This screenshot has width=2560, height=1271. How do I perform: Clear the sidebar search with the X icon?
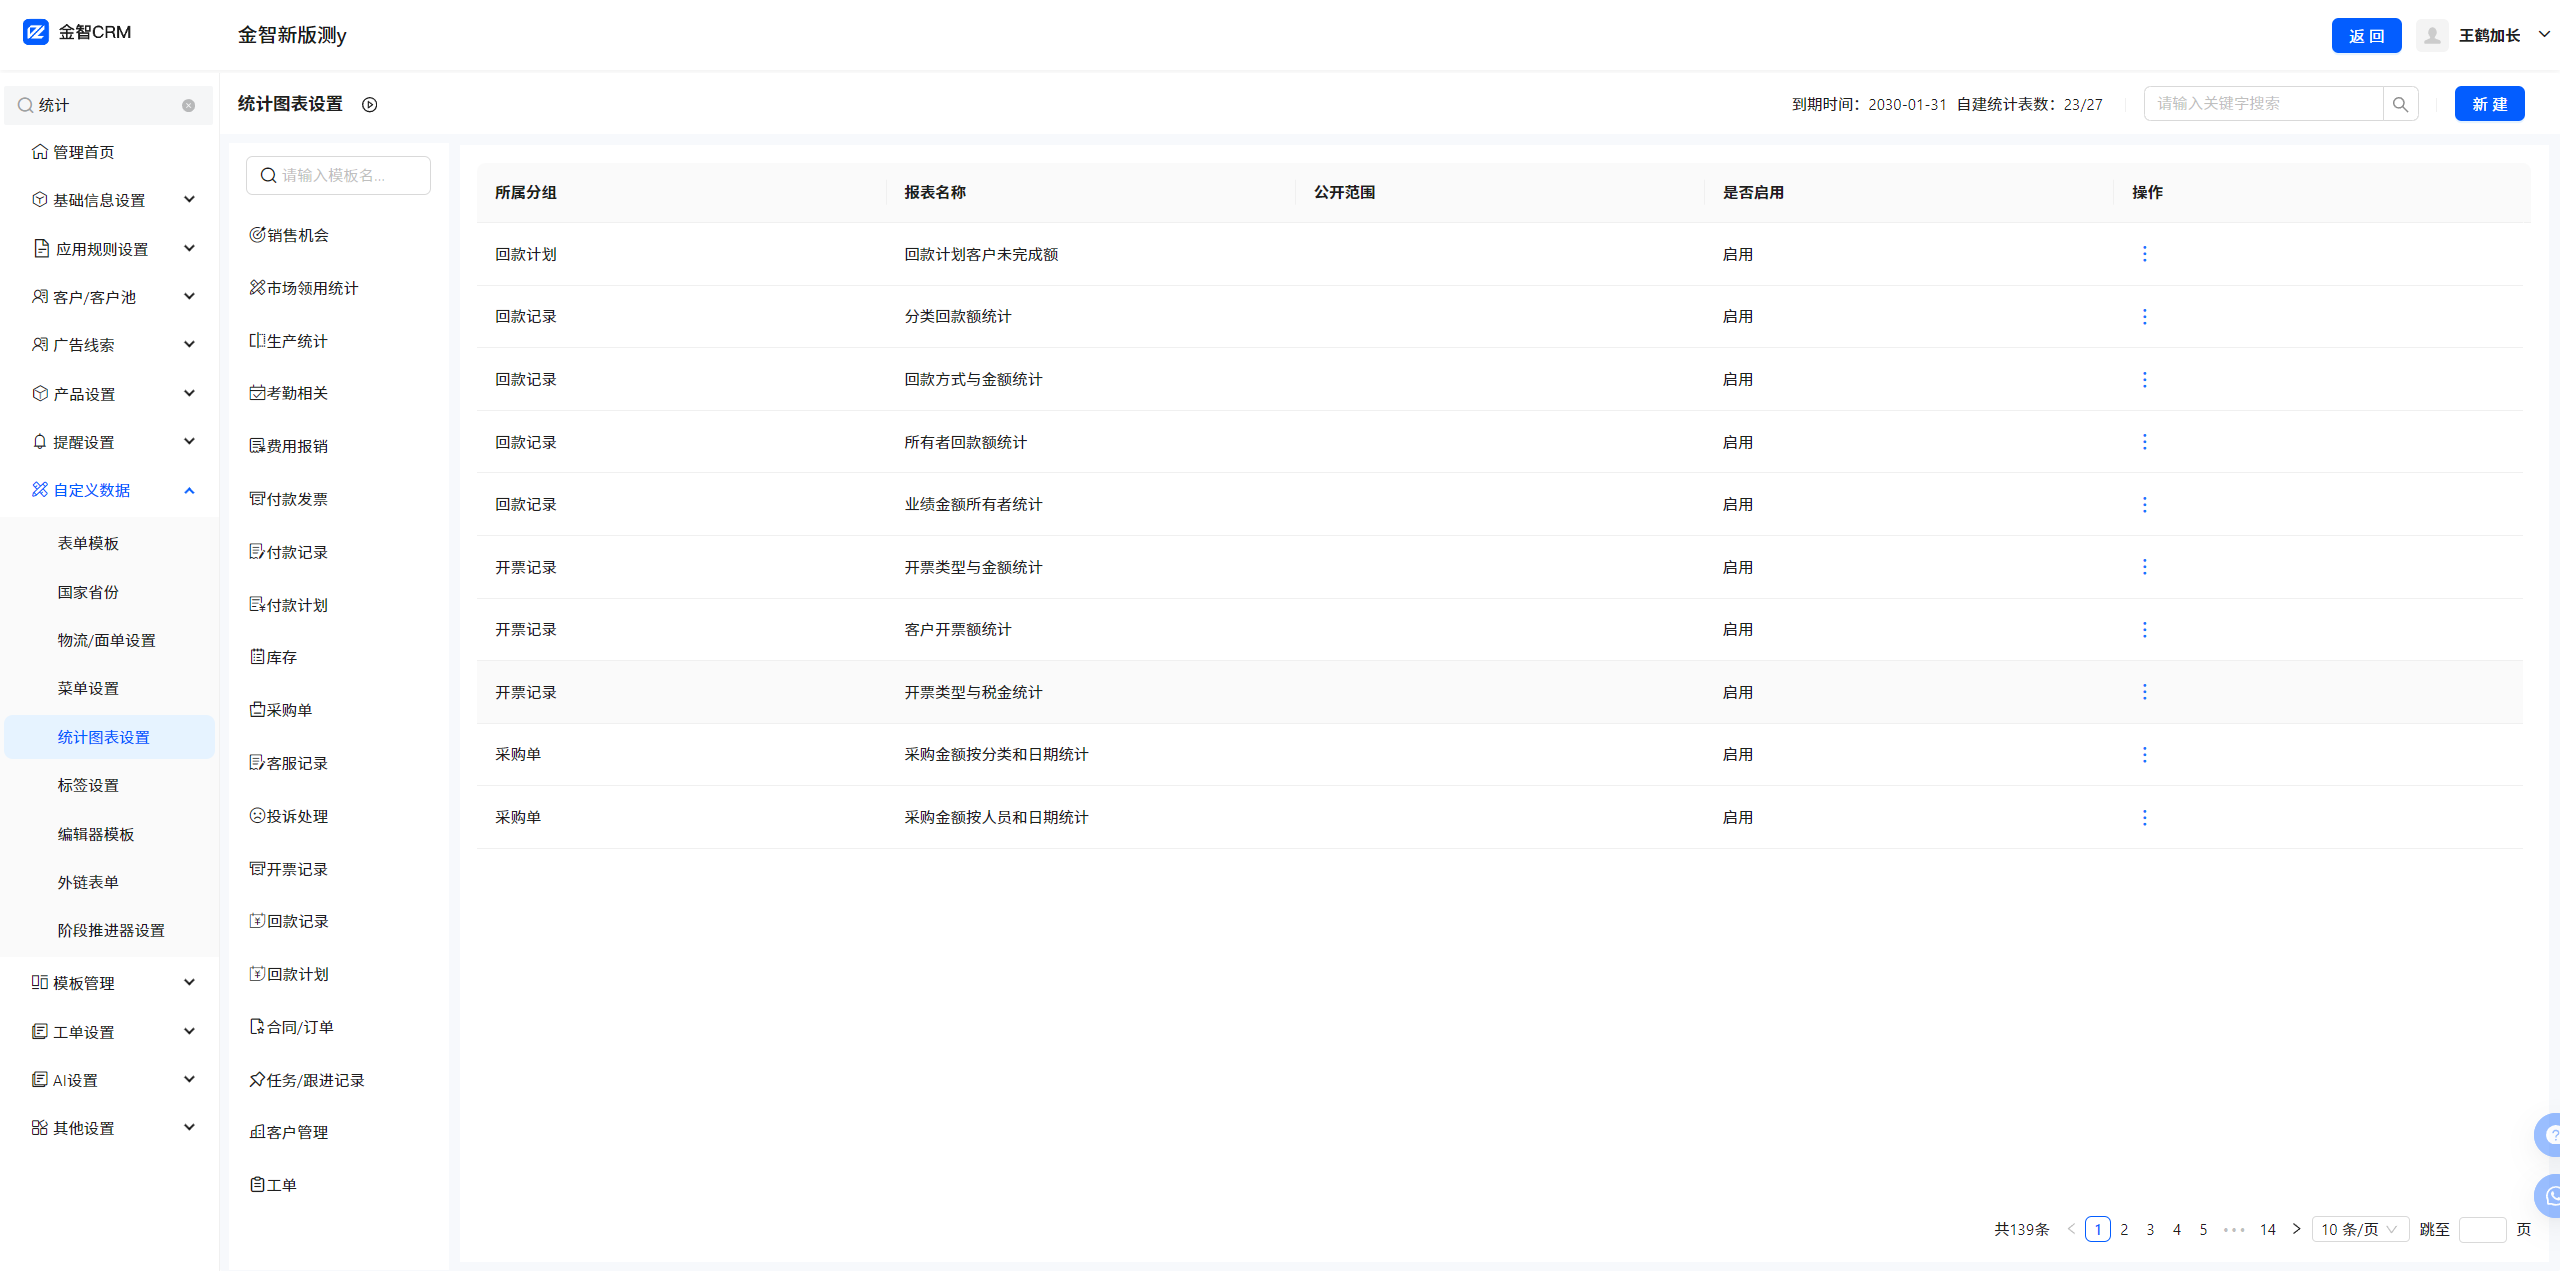coord(188,105)
